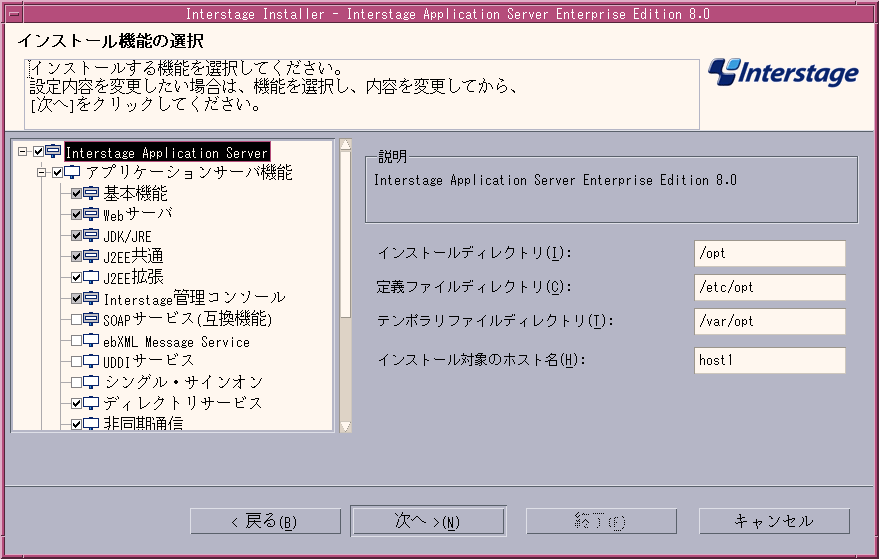Enable ebXML Message Service checkbox
The width and height of the screenshot is (879, 559).
(76, 340)
